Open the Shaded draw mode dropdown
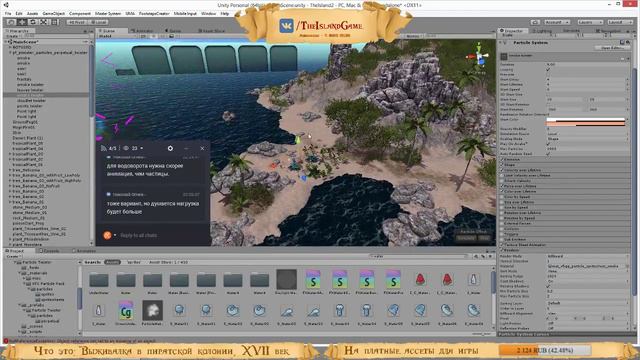The height and width of the screenshot is (360, 640). (x=118, y=36)
